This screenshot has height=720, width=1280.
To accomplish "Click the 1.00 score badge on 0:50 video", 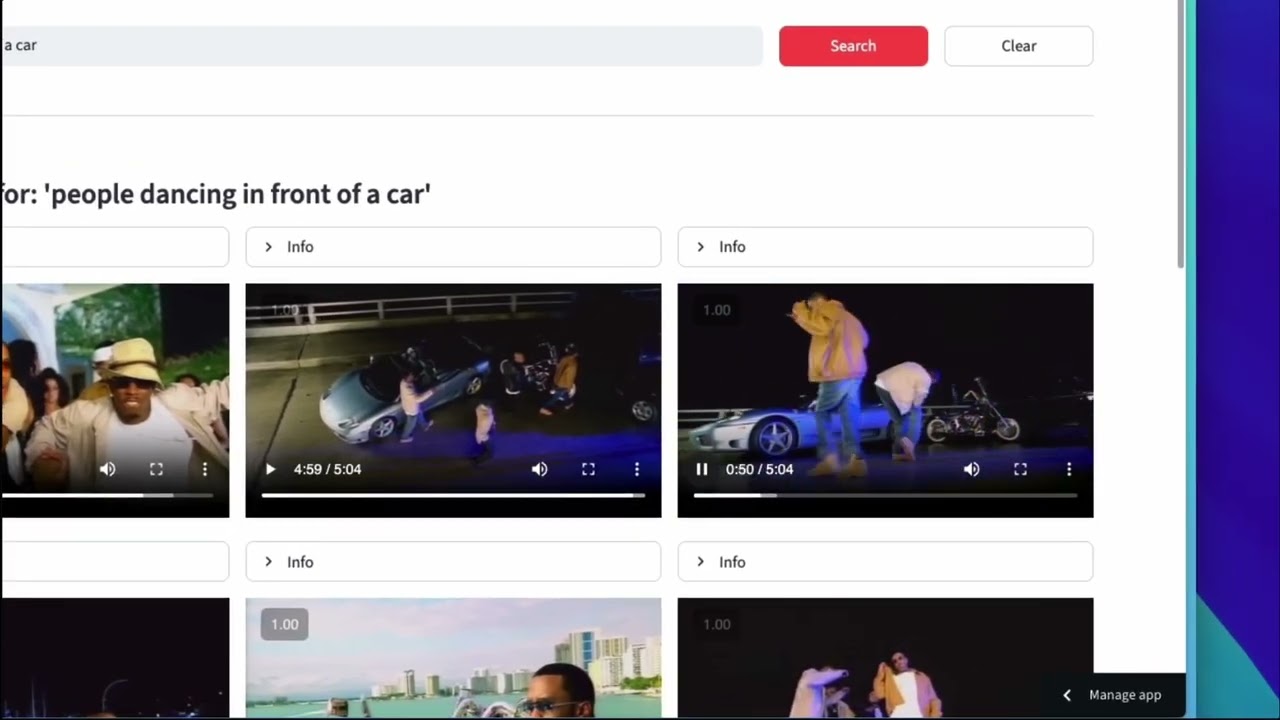I will pos(716,310).
